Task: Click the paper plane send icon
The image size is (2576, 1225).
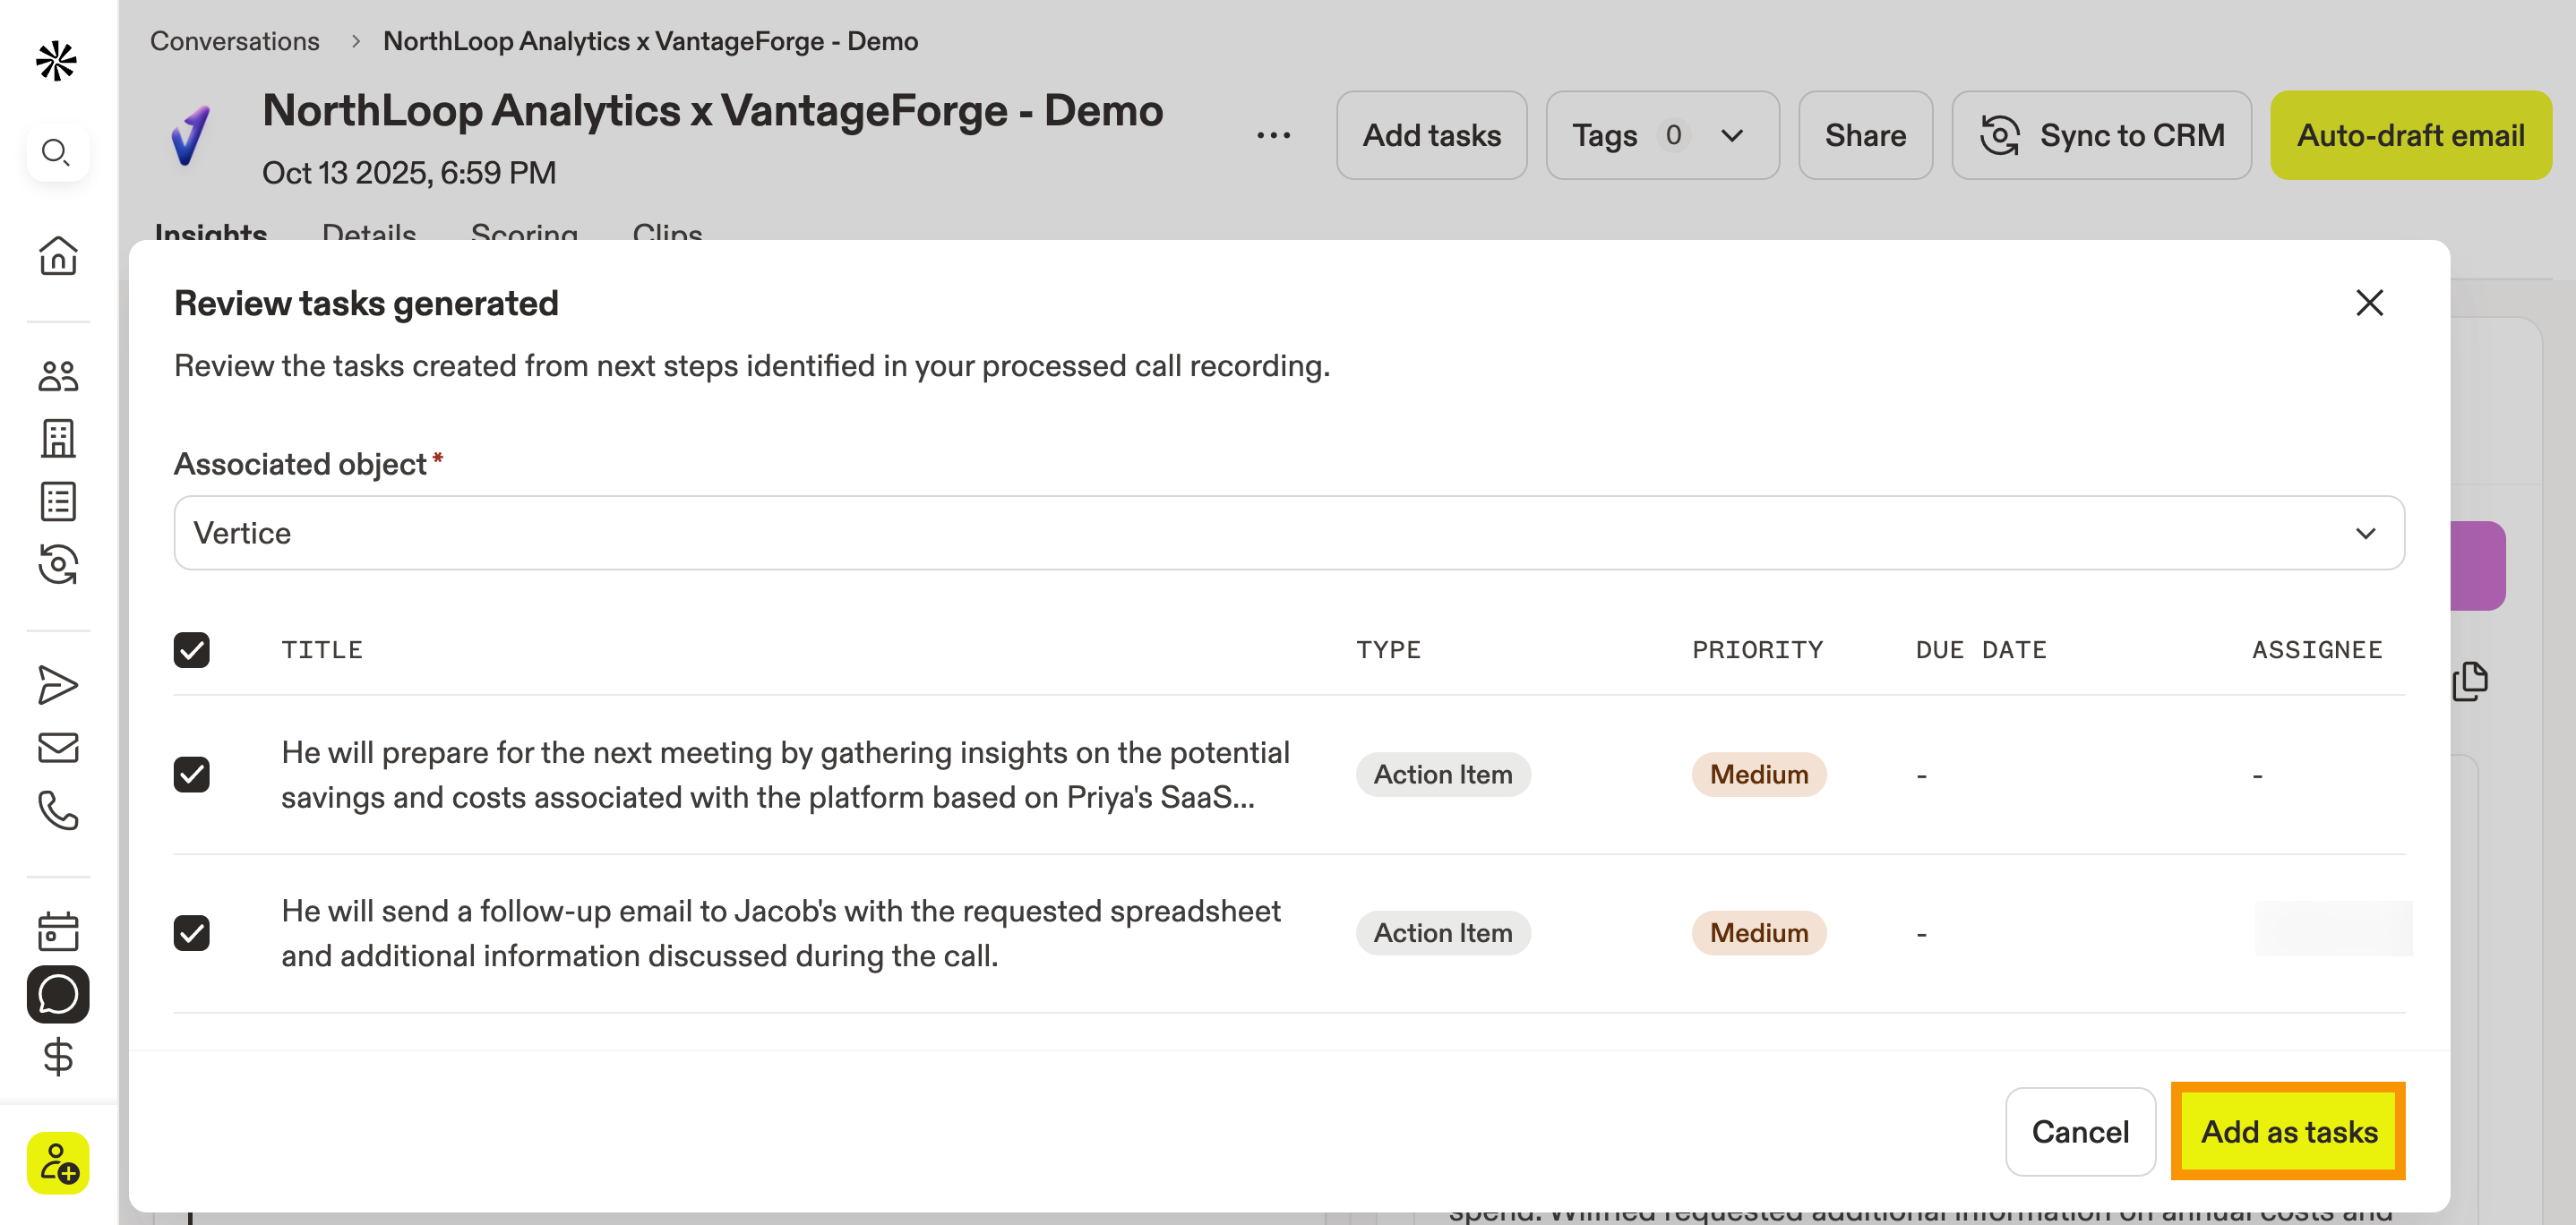Action: [x=58, y=685]
